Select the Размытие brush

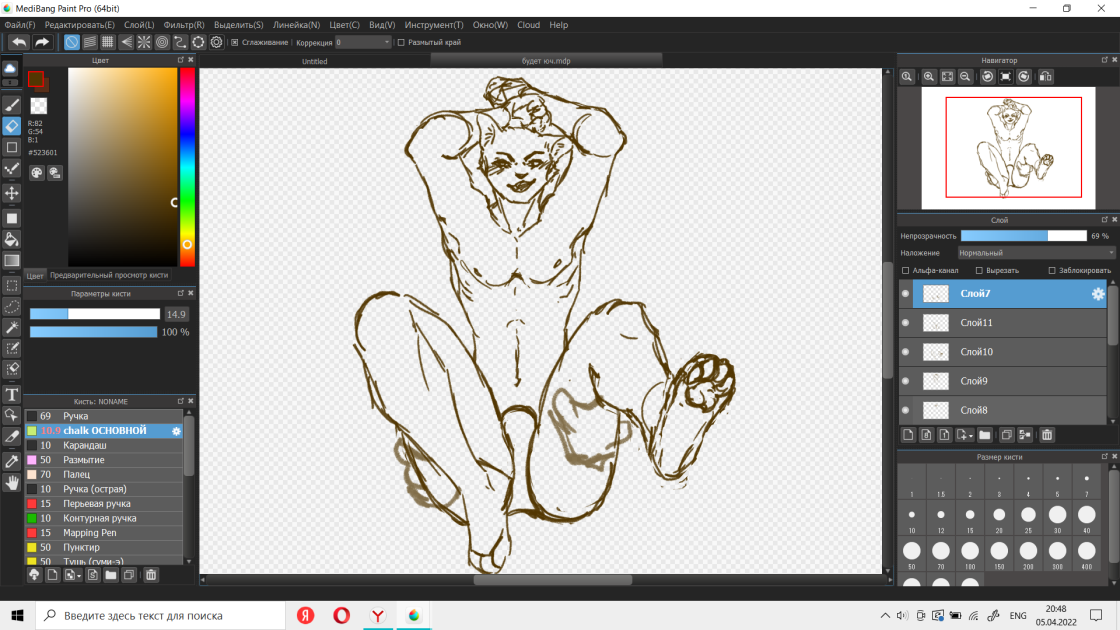104,460
